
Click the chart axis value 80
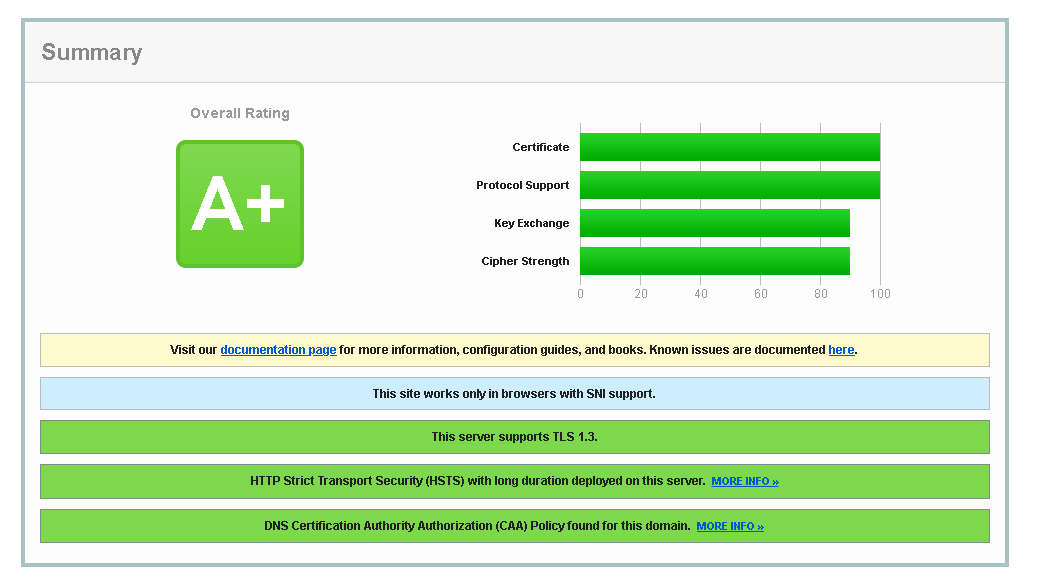click(x=821, y=293)
